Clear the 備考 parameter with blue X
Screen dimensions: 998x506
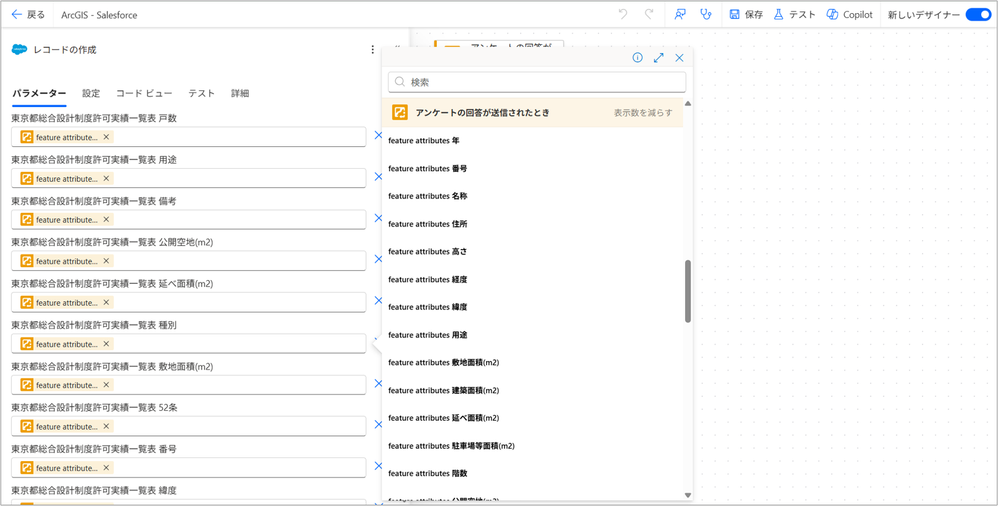[x=377, y=218]
